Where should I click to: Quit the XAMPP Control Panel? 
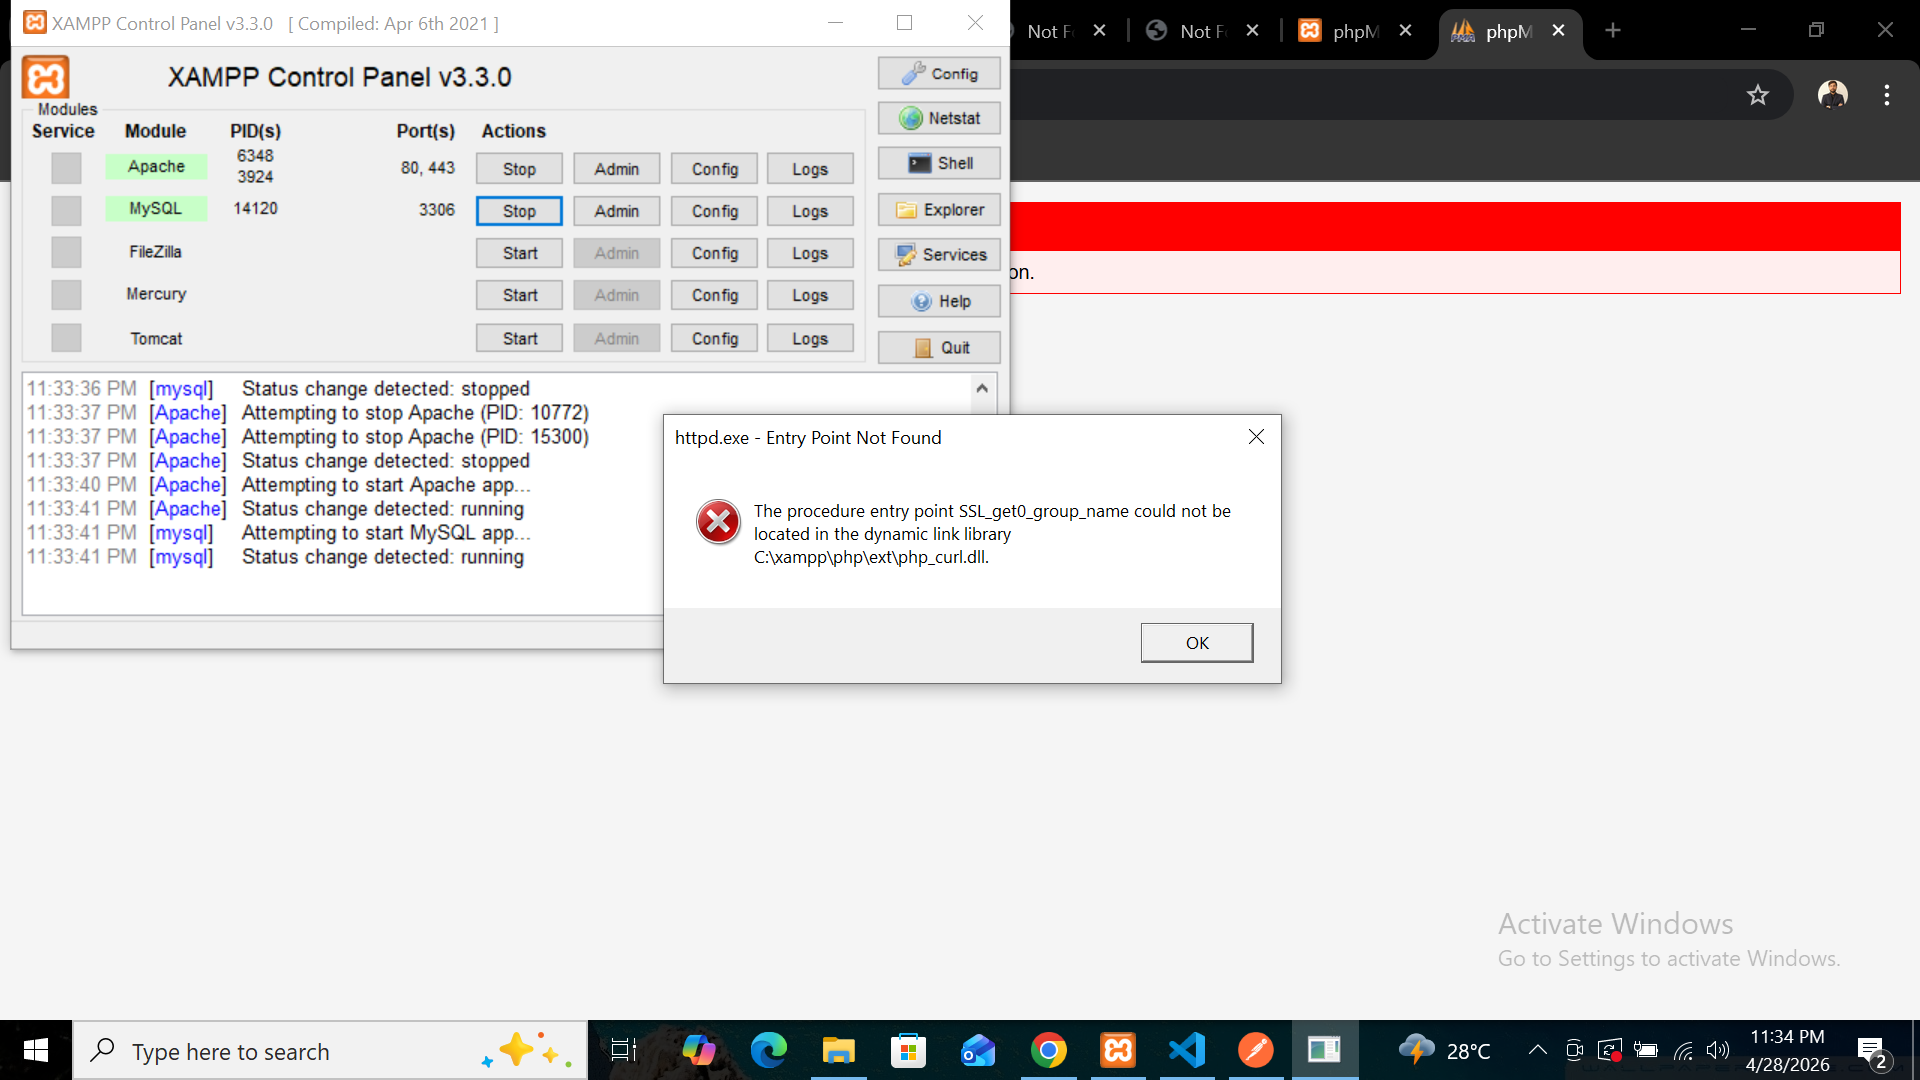click(x=939, y=347)
